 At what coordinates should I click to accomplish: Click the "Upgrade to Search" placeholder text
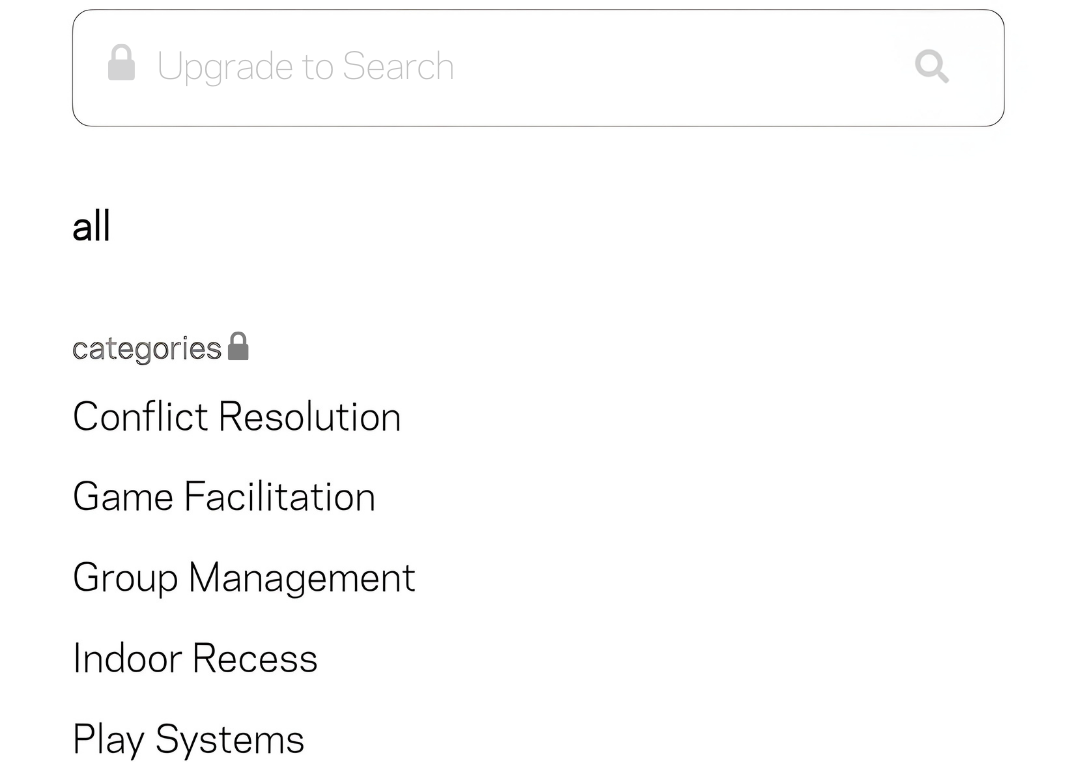pos(305,67)
